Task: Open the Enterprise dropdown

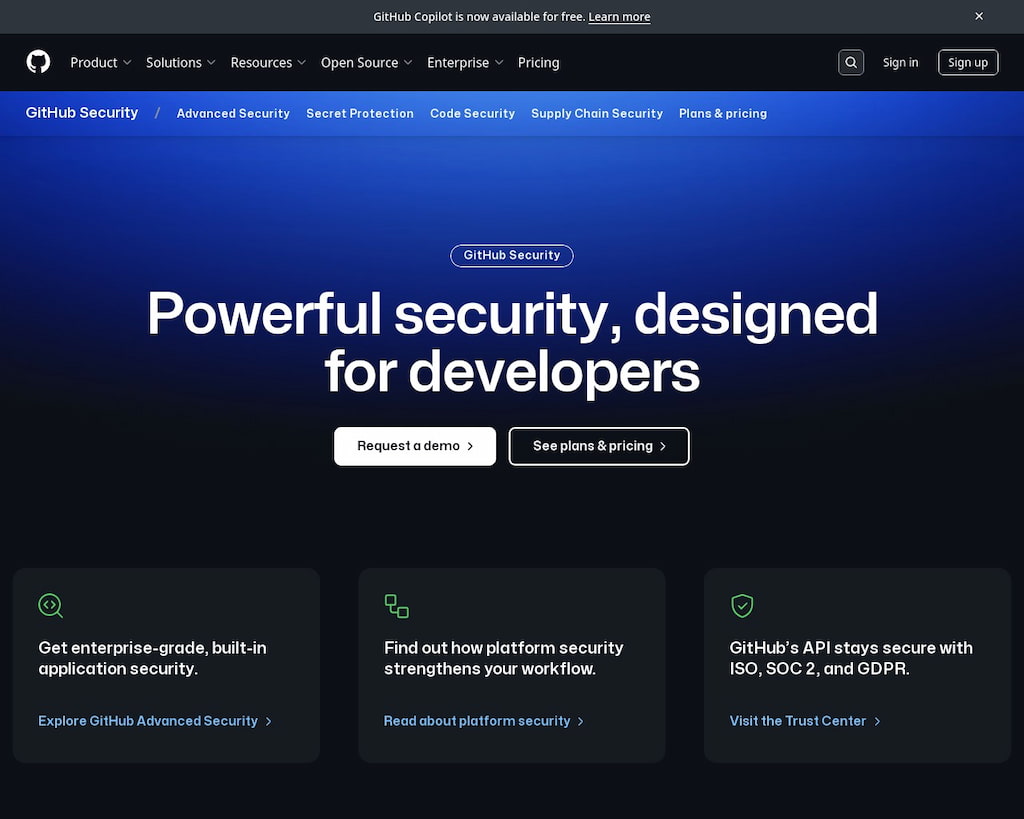Action: pos(464,62)
